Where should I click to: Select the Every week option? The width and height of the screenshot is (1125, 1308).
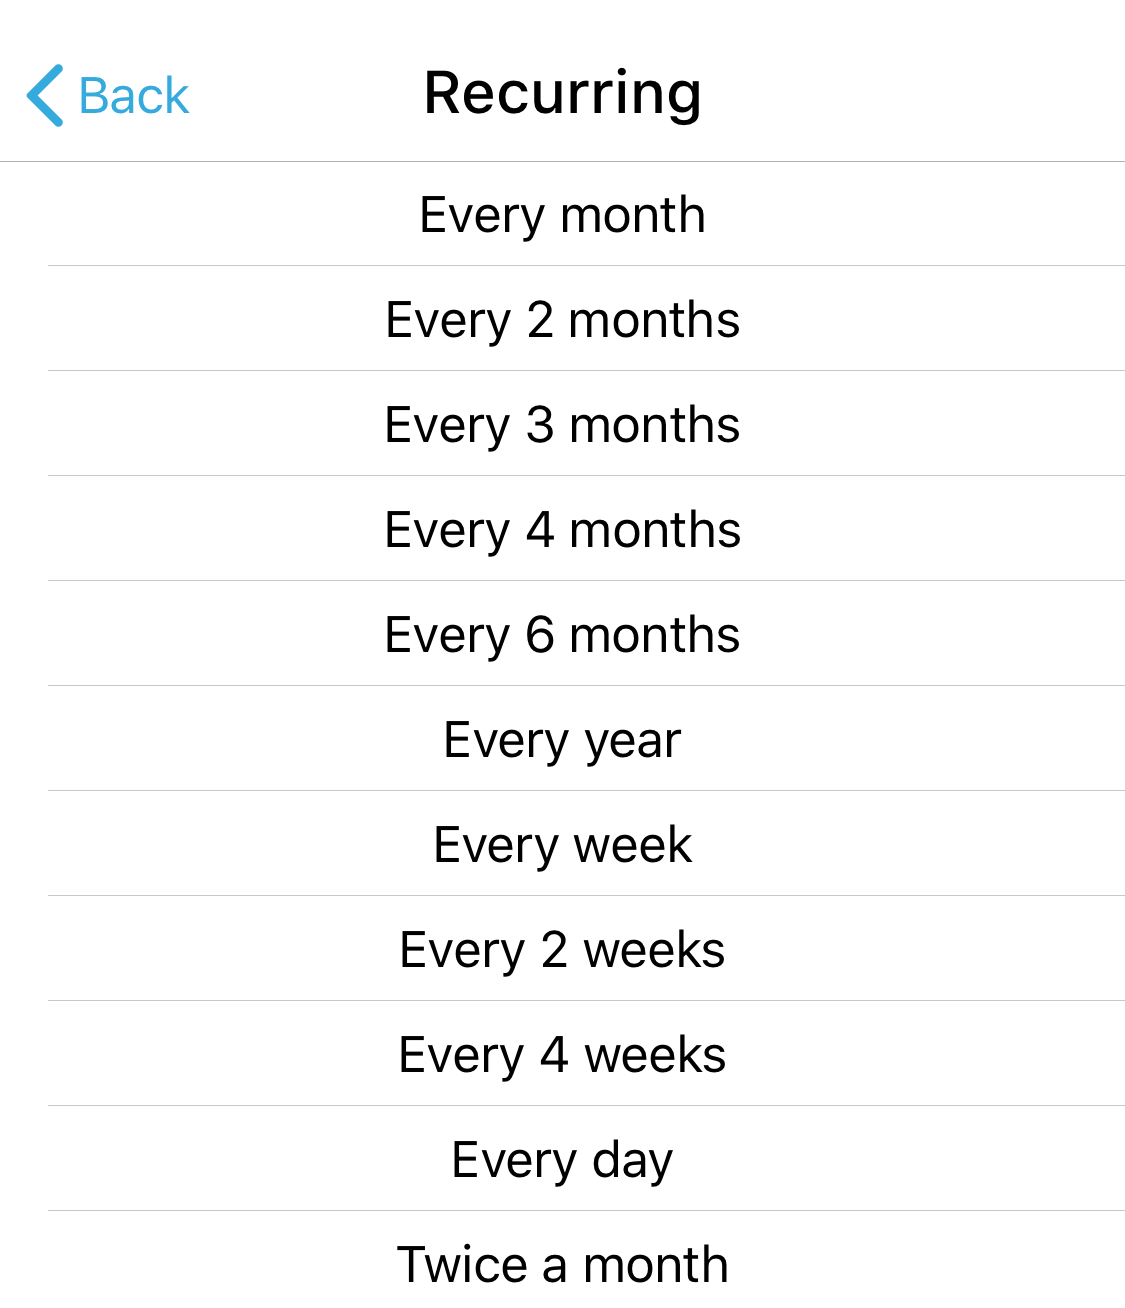(562, 845)
